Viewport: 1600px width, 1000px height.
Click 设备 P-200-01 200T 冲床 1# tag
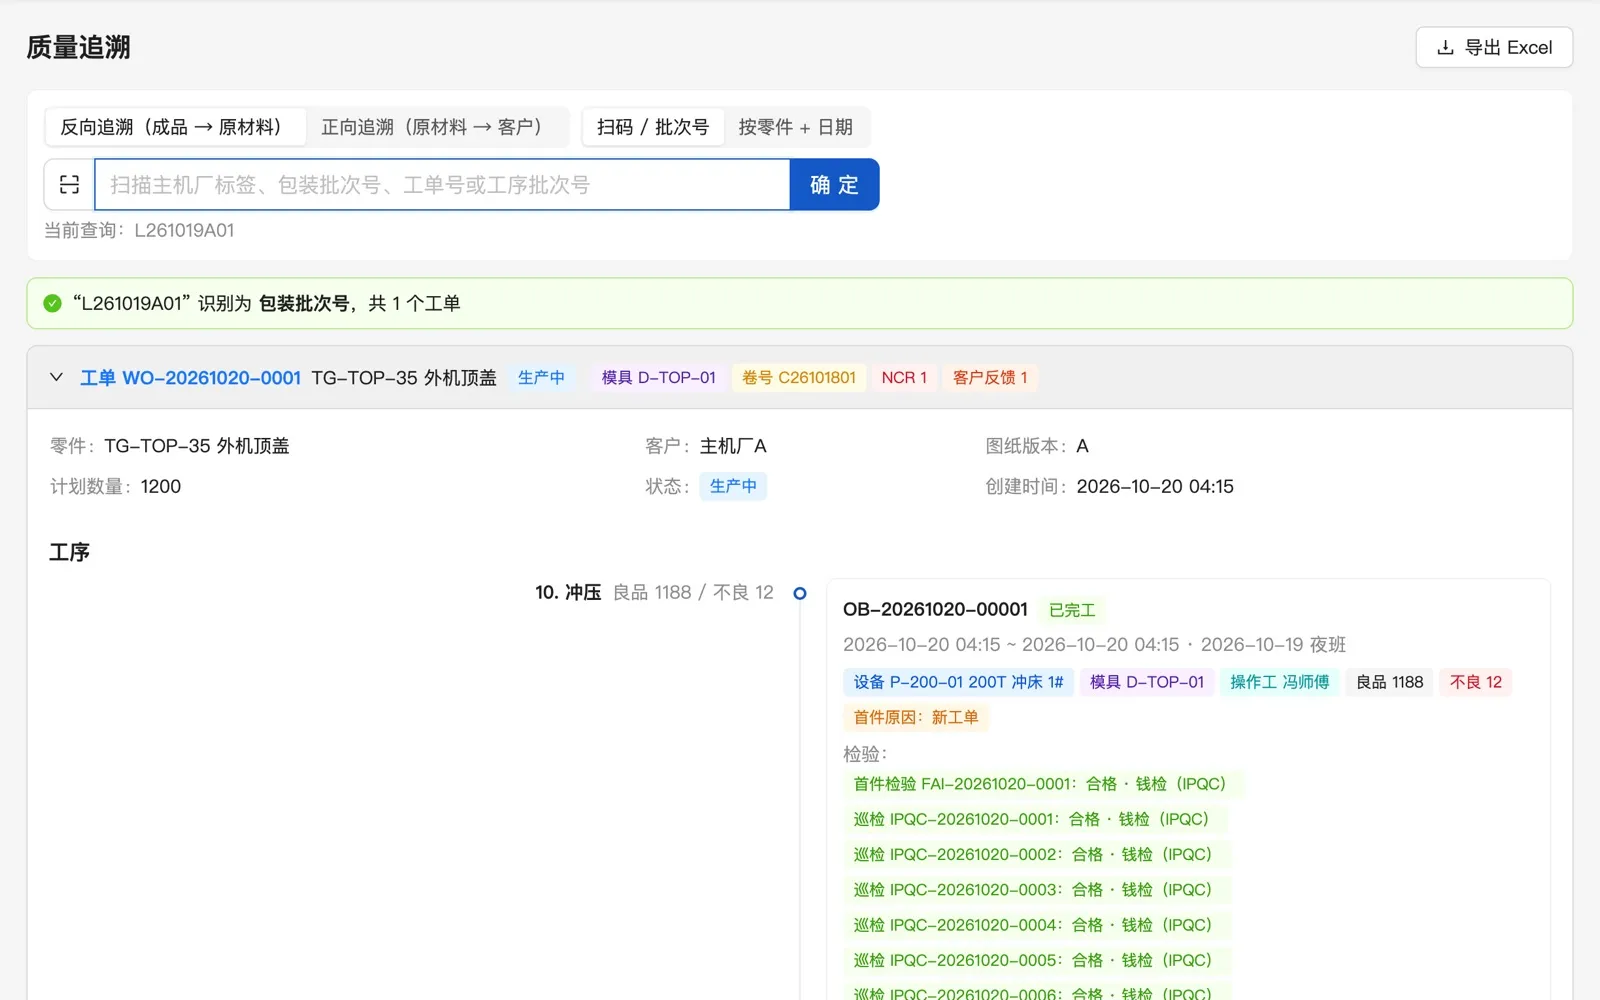[958, 682]
